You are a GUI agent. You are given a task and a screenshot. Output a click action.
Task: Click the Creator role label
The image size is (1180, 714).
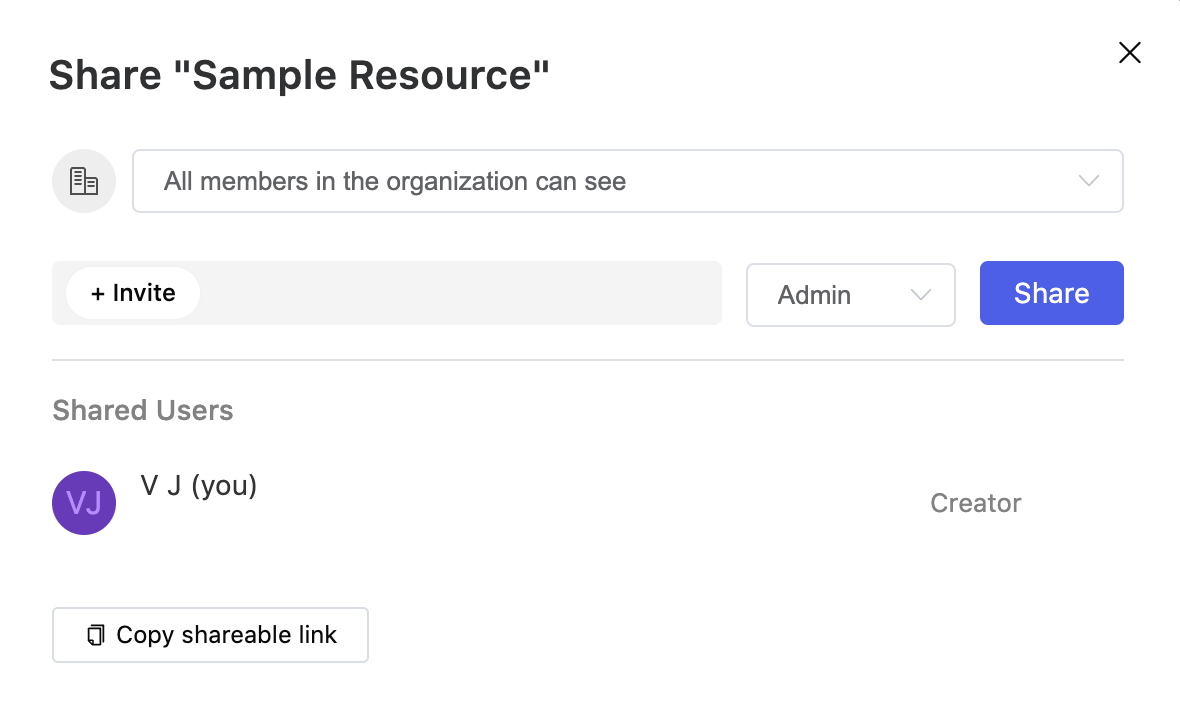pyautogui.click(x=975, y=503)
